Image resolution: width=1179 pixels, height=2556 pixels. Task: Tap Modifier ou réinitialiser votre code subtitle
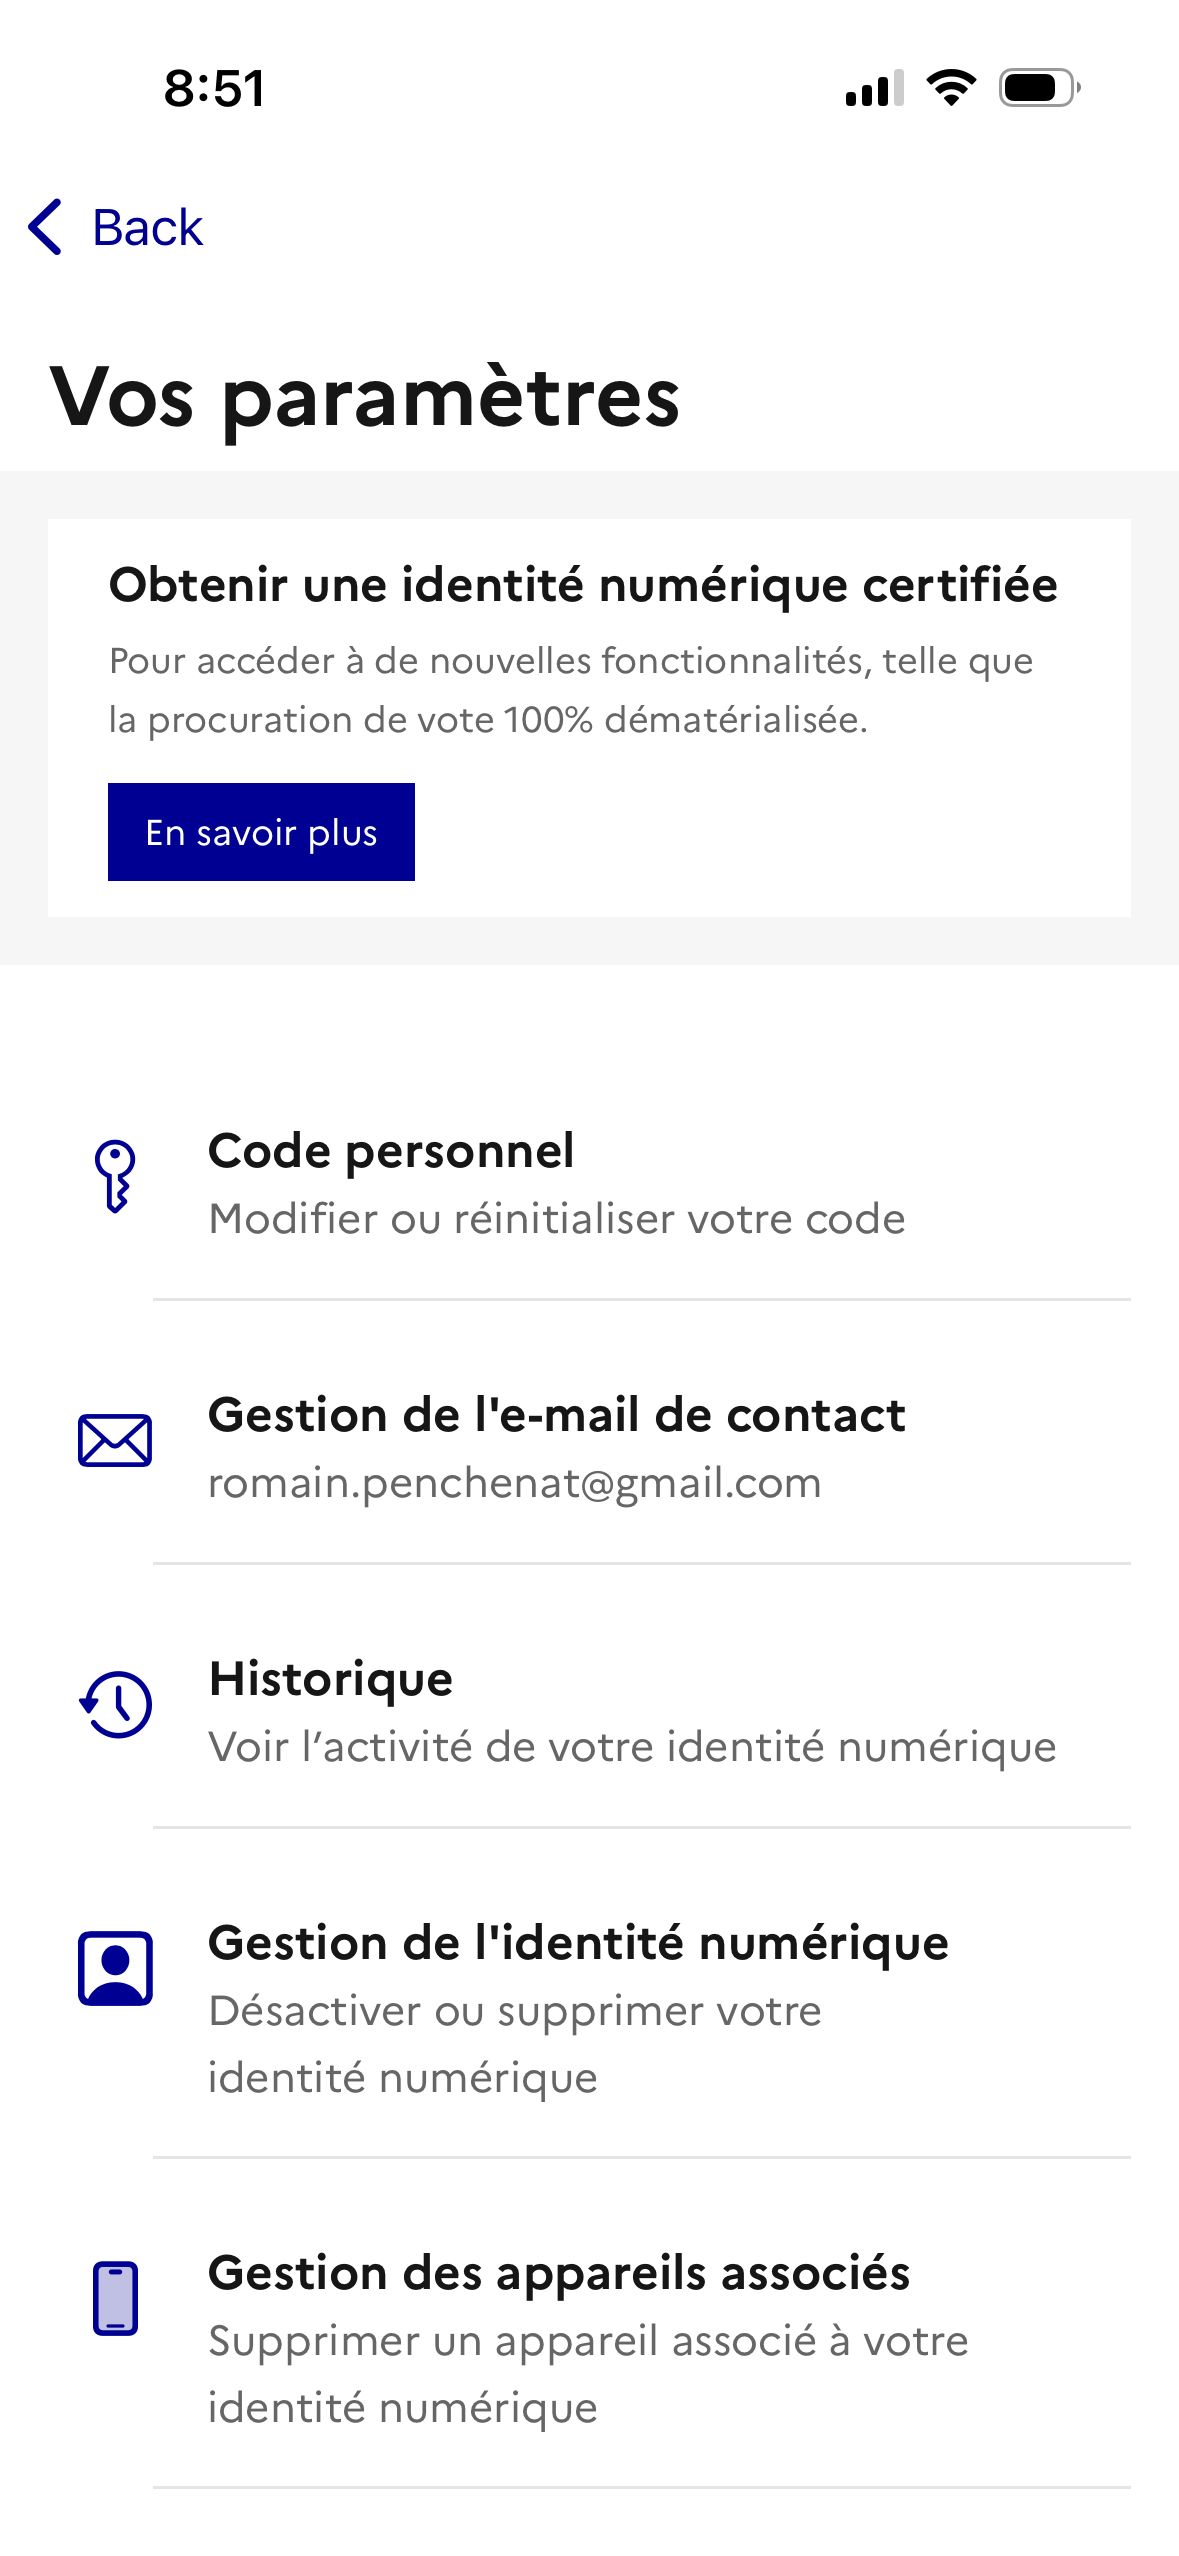tap(556, 1219)
